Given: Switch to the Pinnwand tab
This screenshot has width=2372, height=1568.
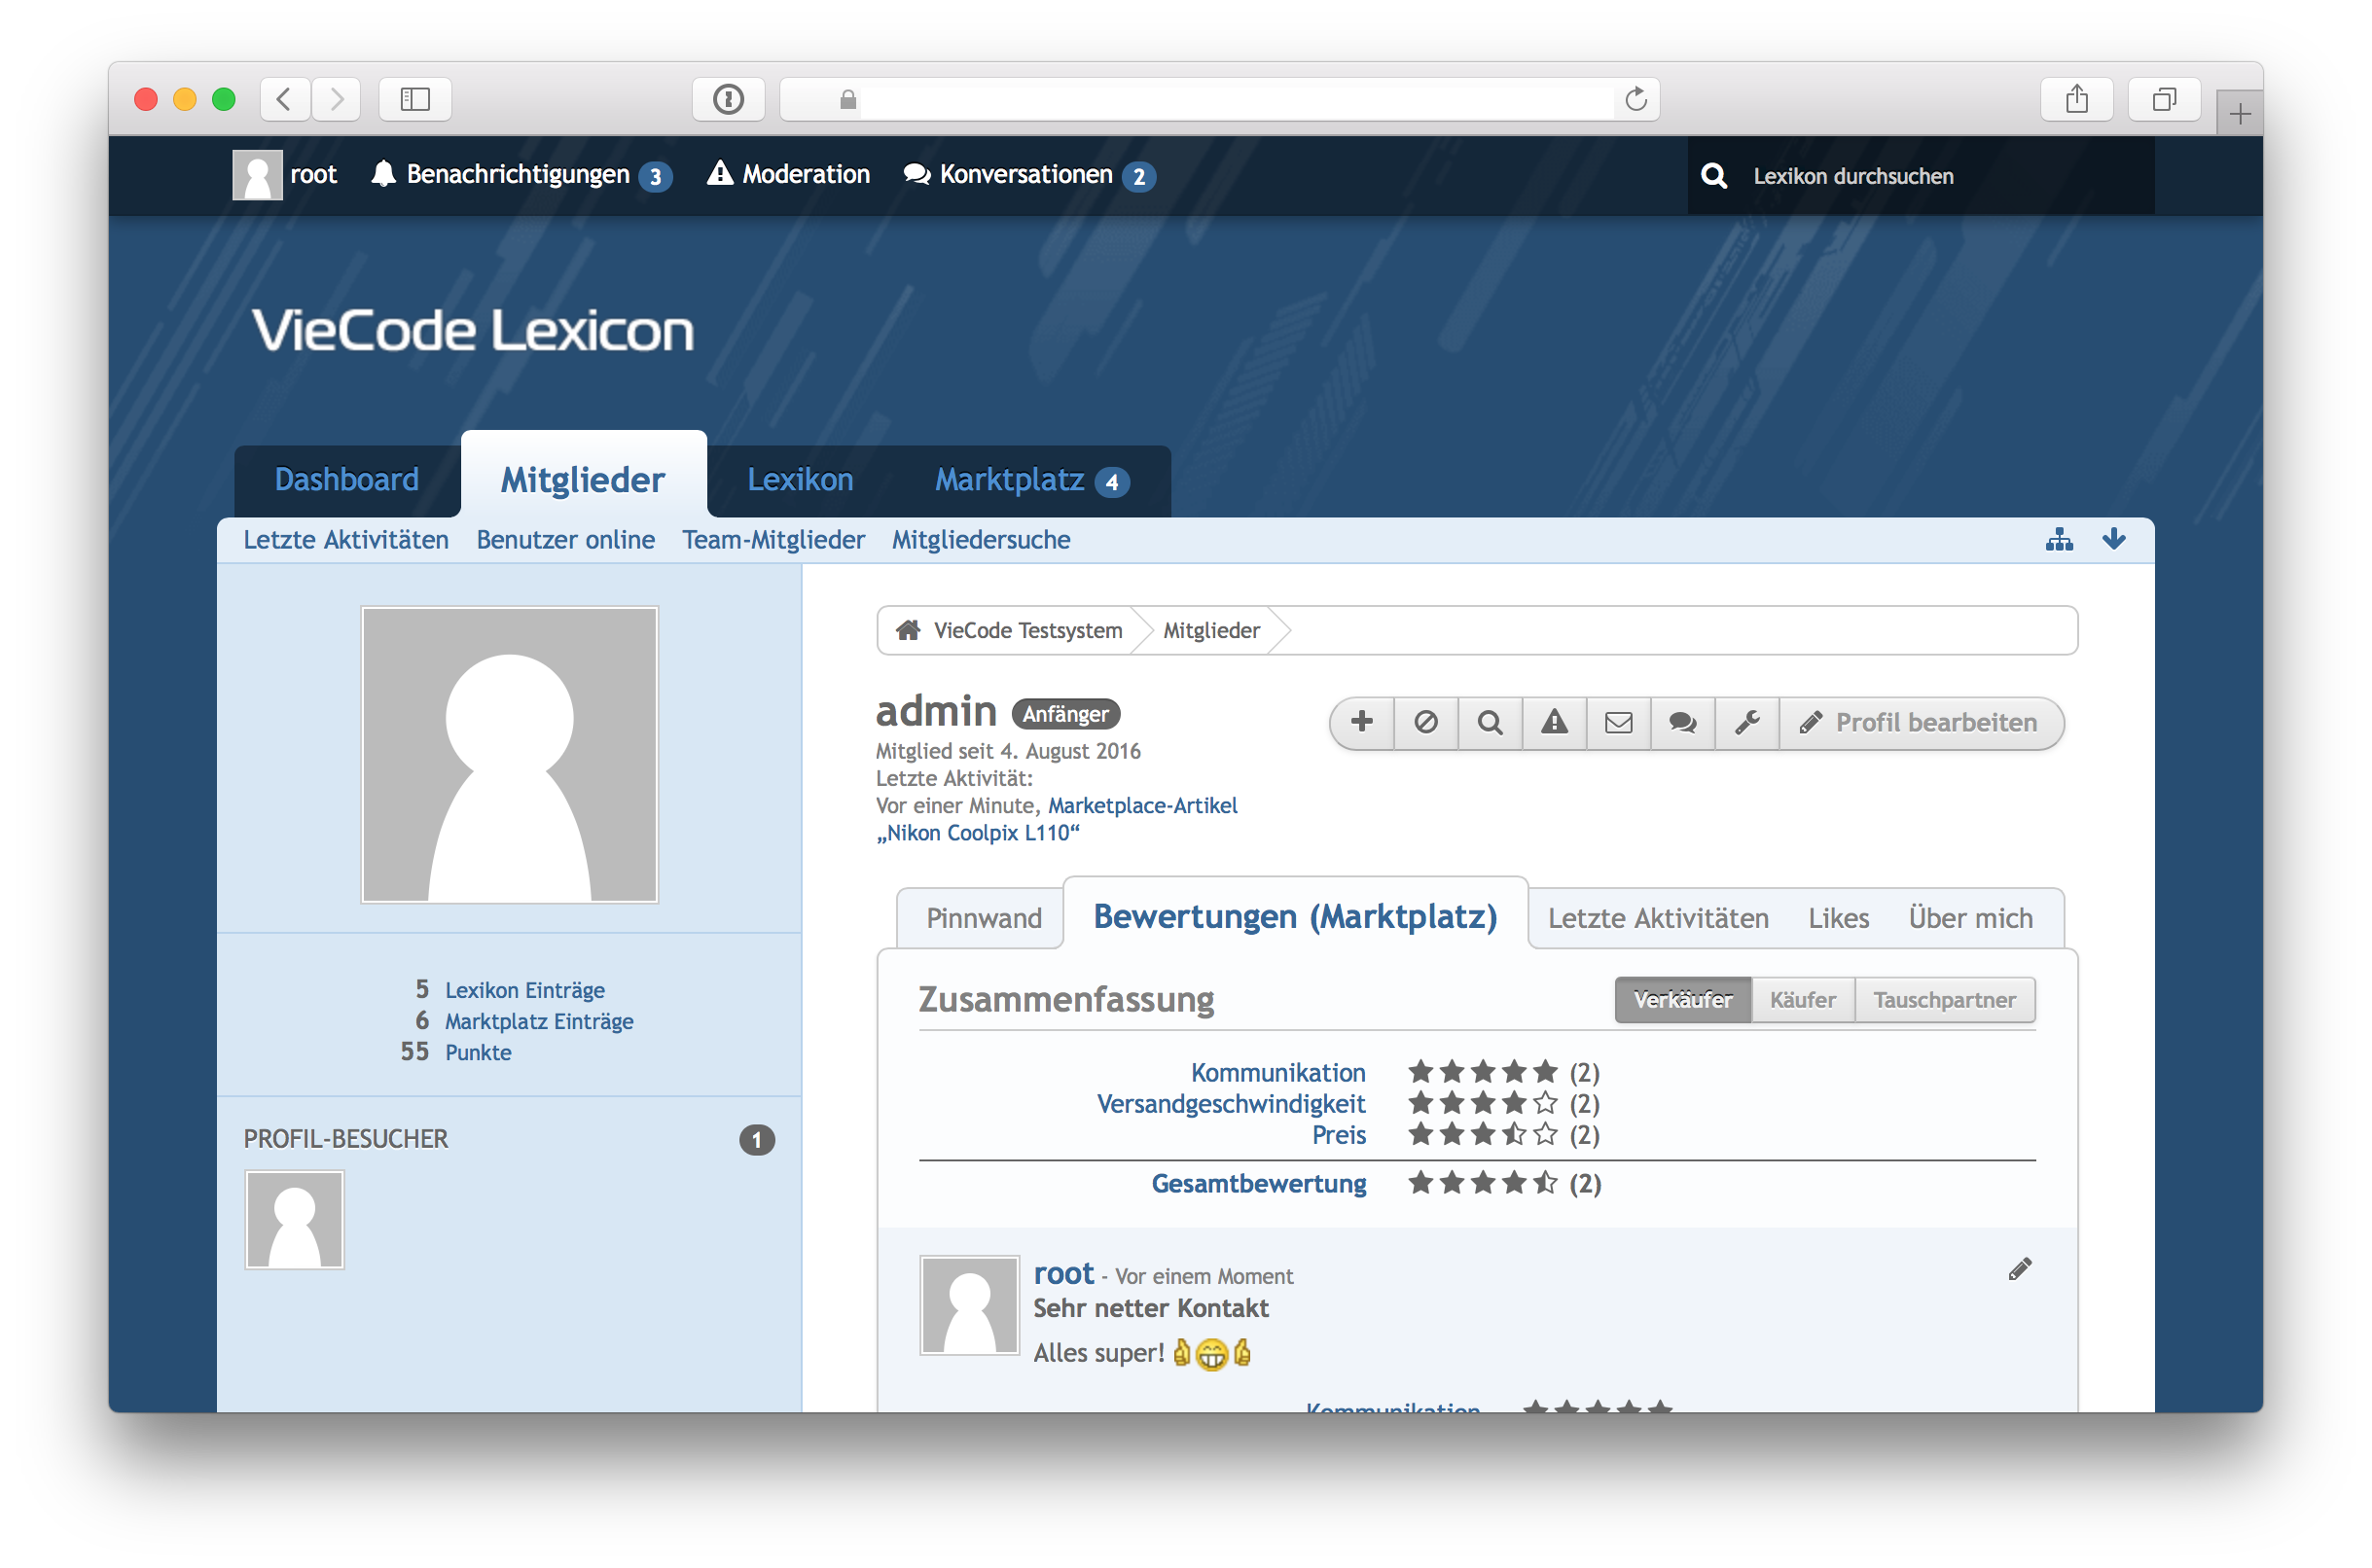Looking at the screenshot, I should [x=983, y=918].
